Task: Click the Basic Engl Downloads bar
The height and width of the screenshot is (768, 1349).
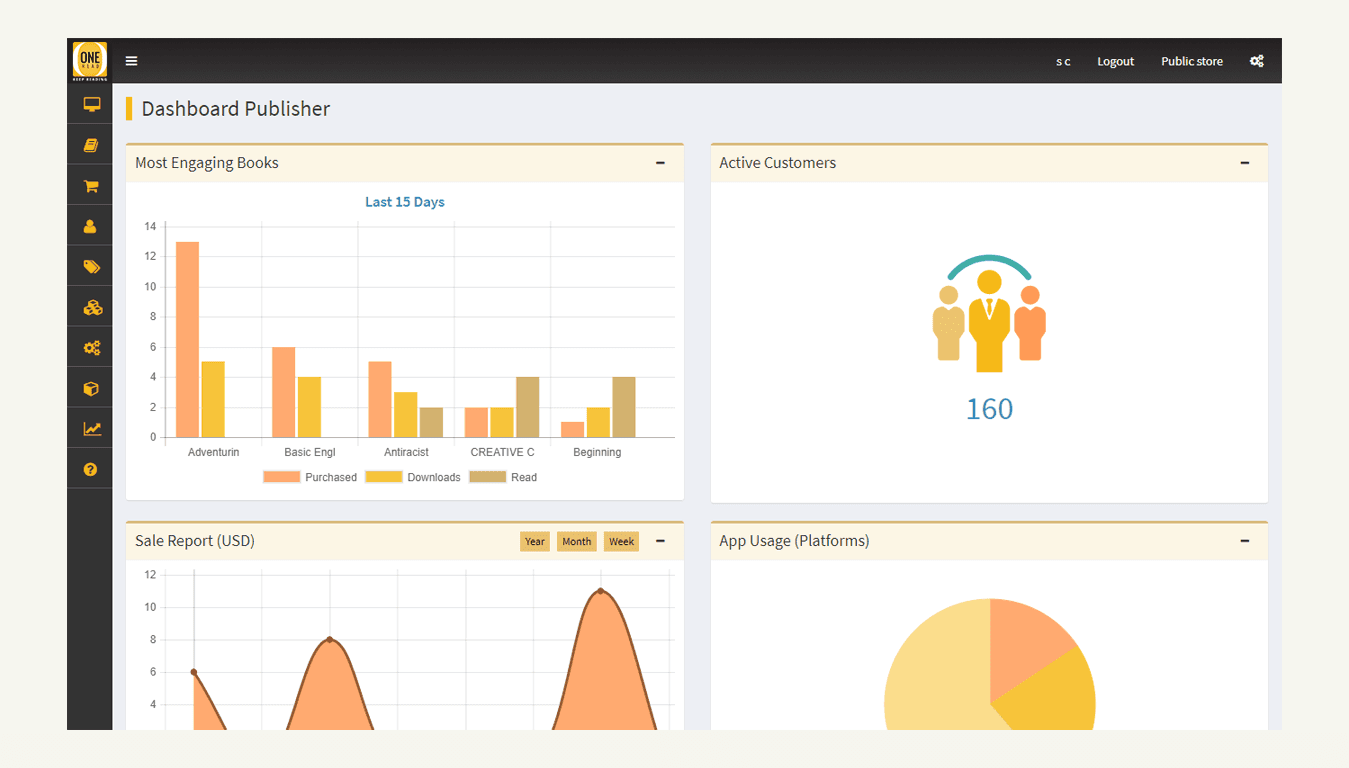Action: [309, 407]
